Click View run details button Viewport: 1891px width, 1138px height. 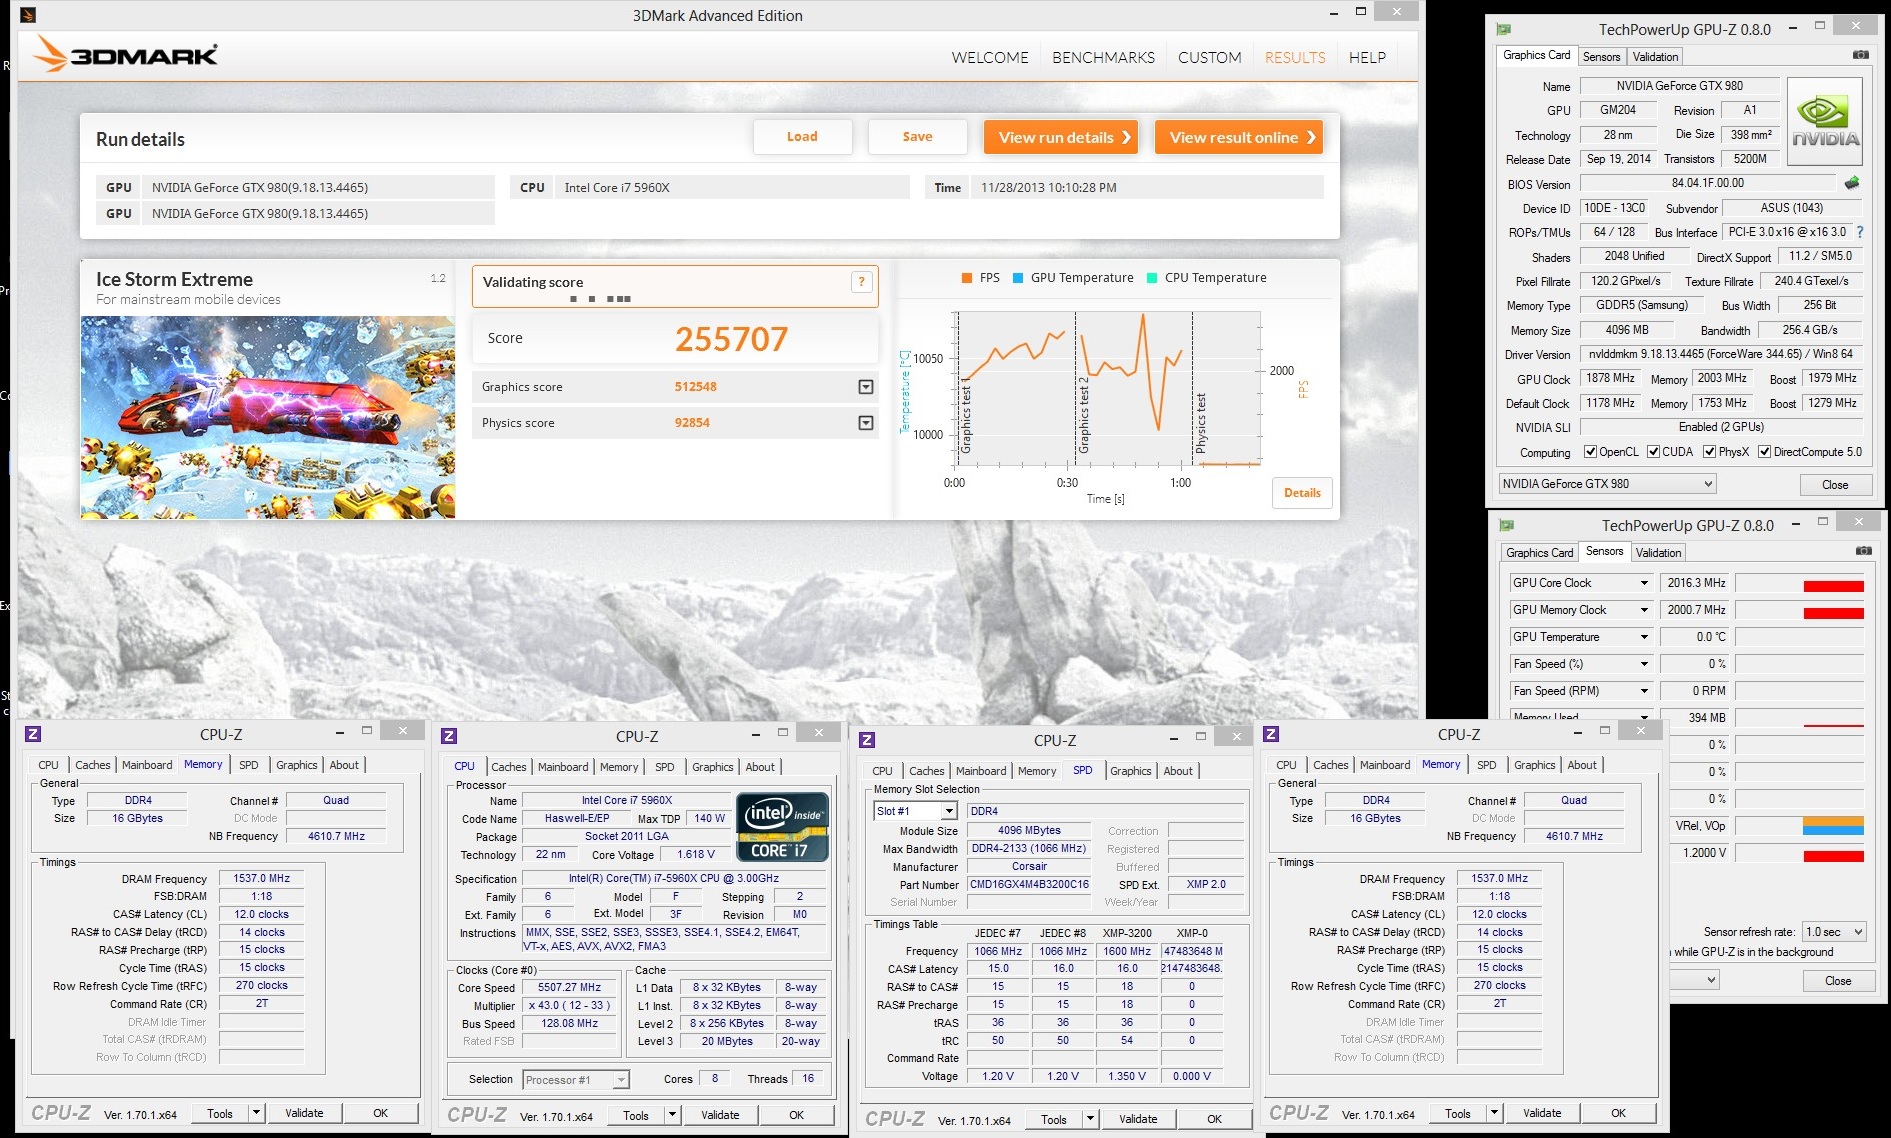[x=1062, y=137]
